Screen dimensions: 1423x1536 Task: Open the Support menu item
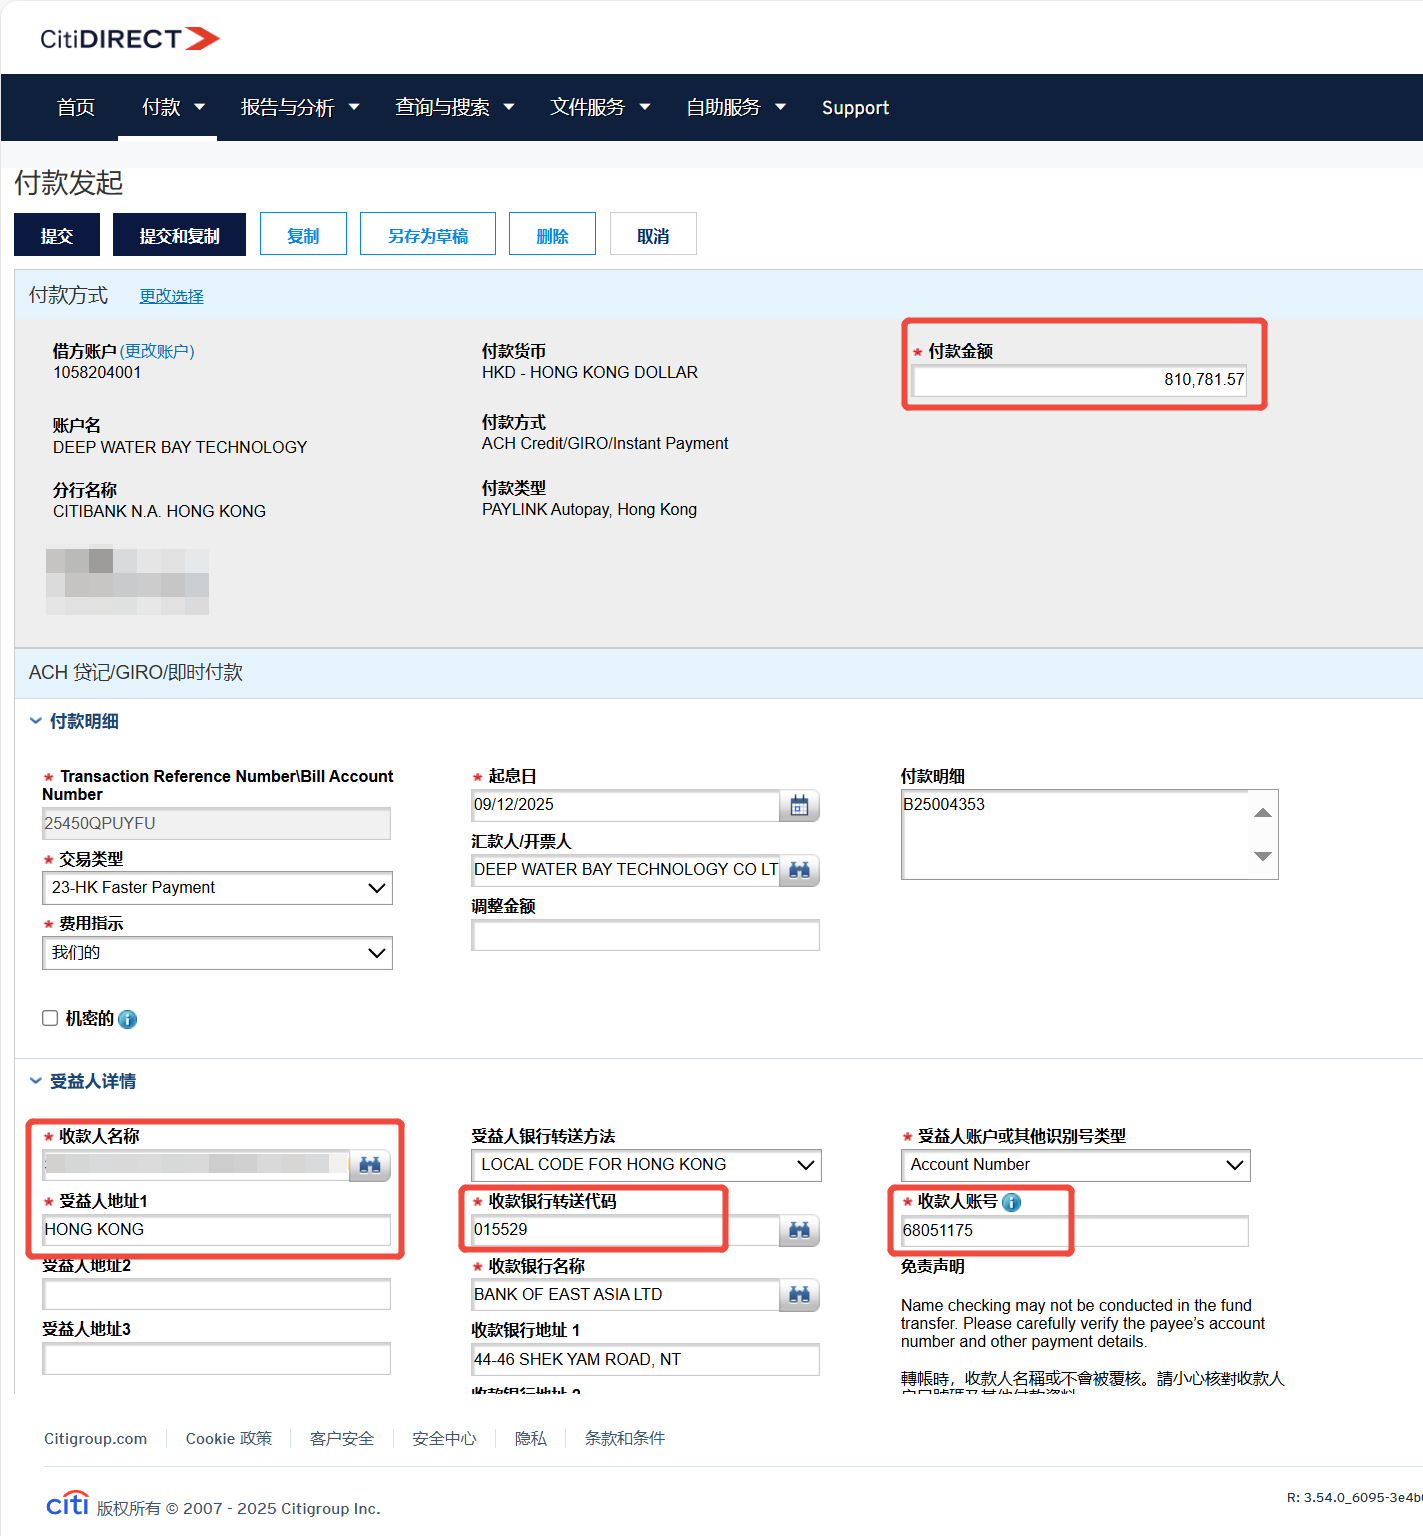click(x=855, y=107)
